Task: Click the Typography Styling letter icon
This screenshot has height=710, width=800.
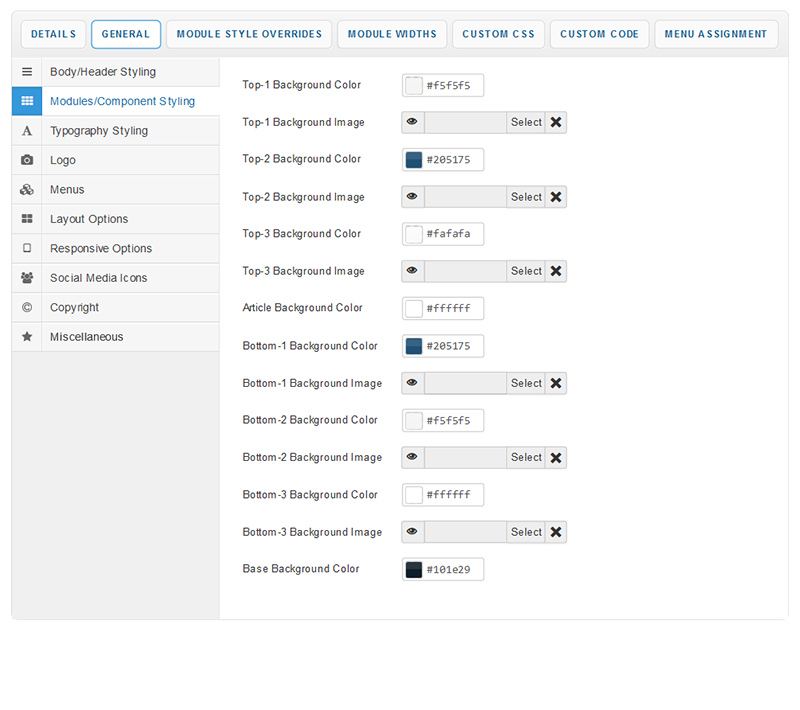Action: [27, 131]
